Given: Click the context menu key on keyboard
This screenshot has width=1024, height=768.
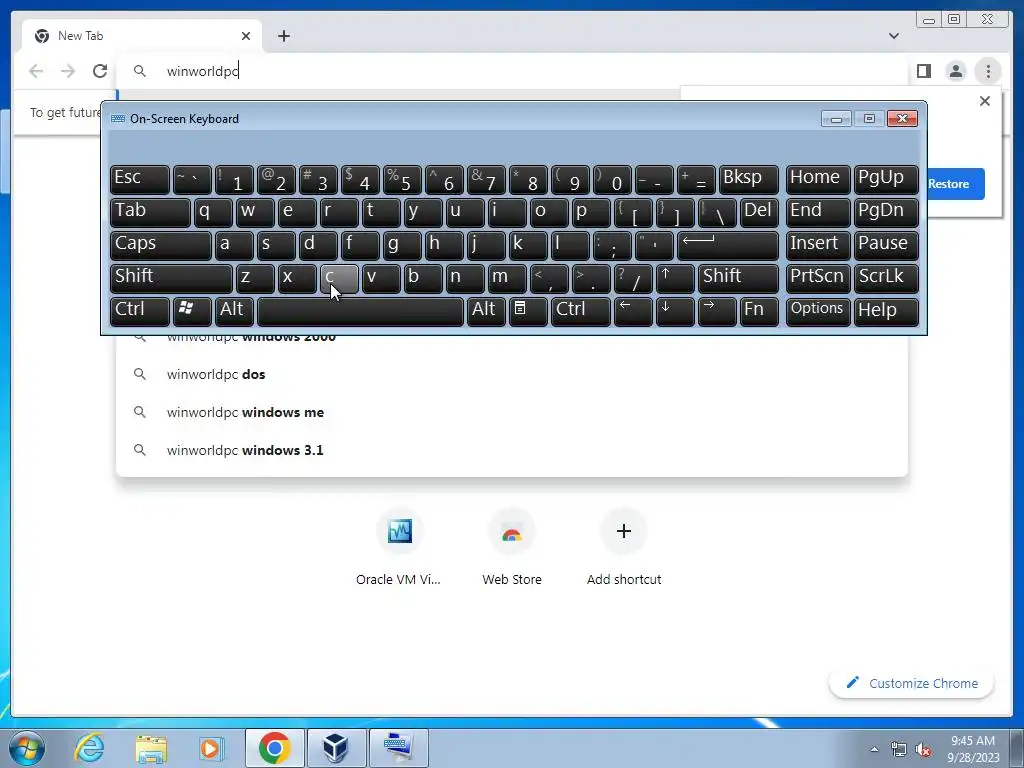Looking at the screenshot, I should tap(528, 311).
